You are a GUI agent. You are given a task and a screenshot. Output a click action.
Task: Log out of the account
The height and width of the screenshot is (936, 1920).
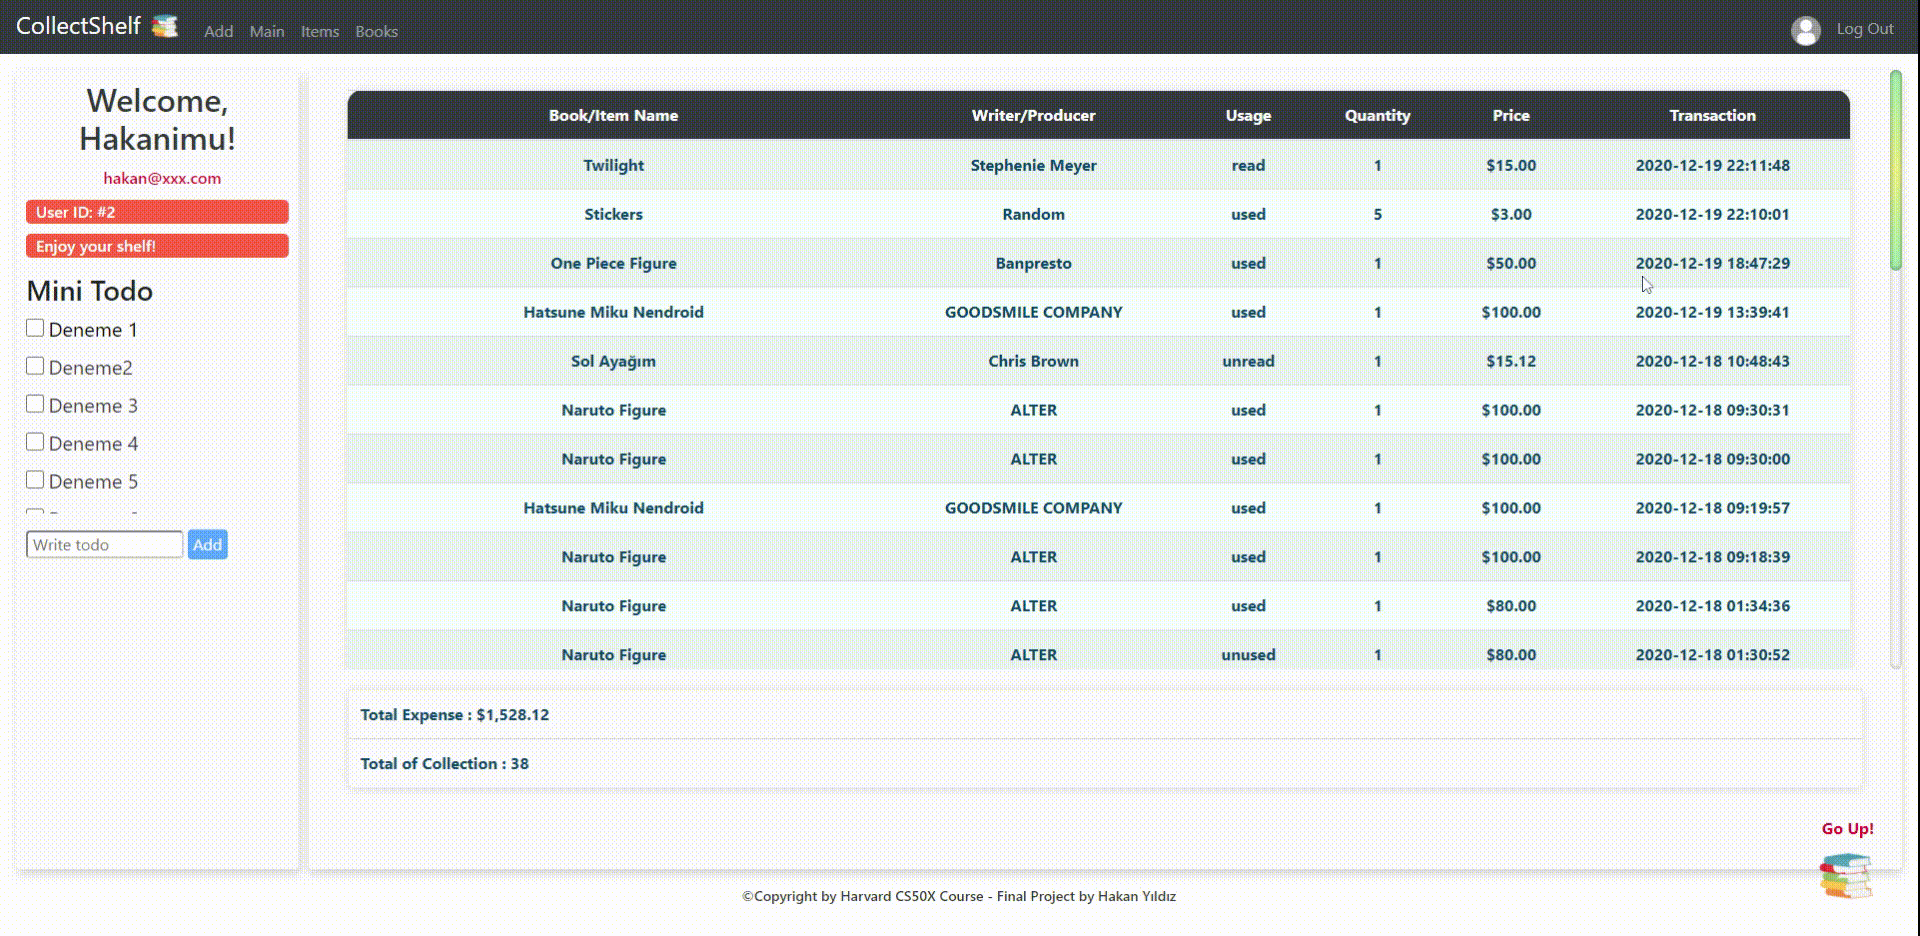coord(1865,29)
